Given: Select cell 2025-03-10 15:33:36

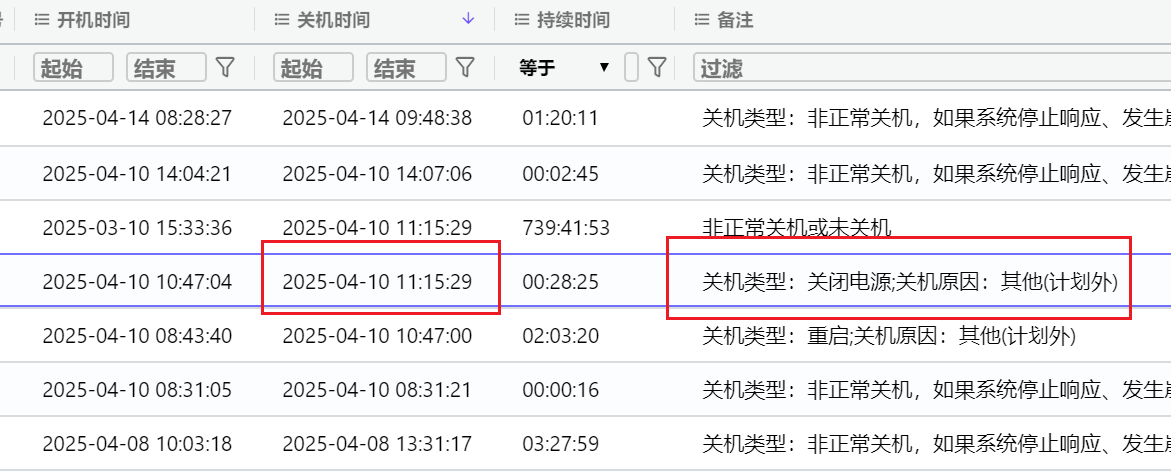Looking at the screenshot, I should point(137,228).
